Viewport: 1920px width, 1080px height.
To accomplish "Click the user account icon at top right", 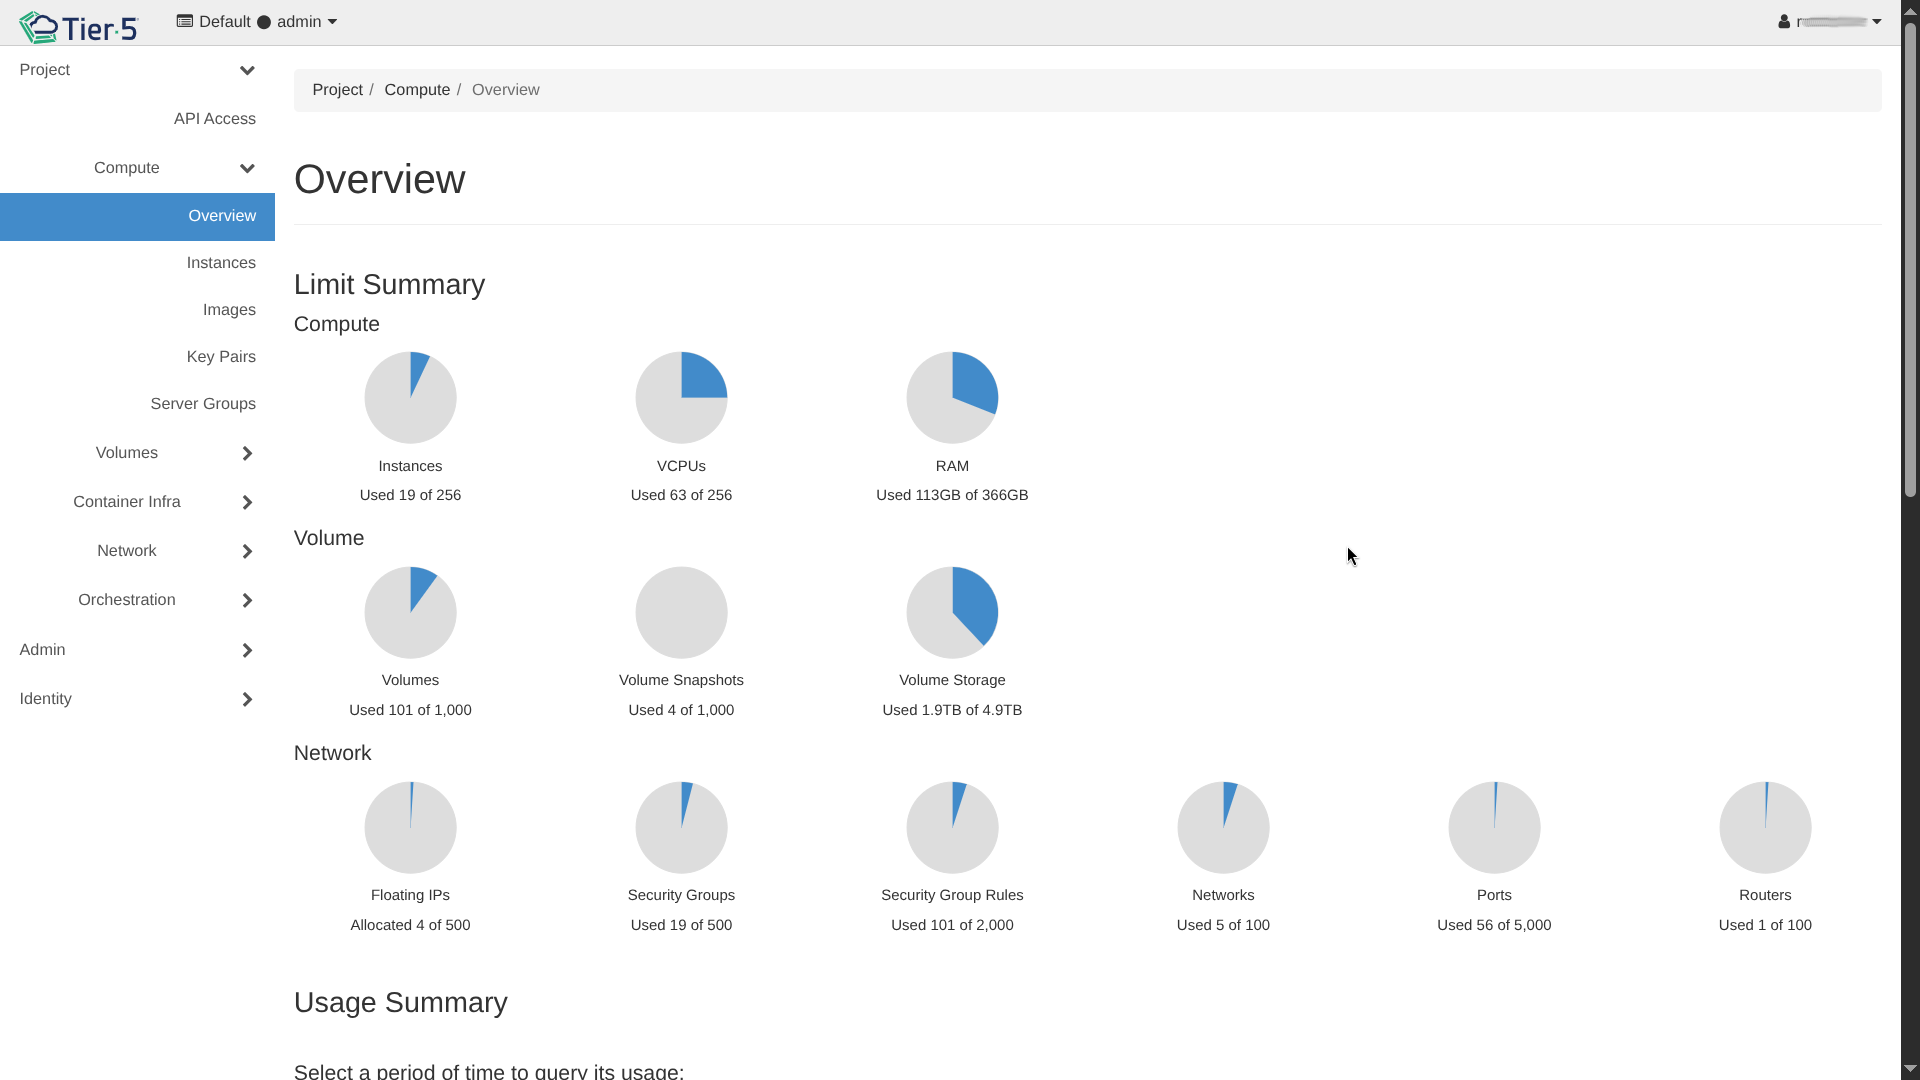I will coord(1784,22).
